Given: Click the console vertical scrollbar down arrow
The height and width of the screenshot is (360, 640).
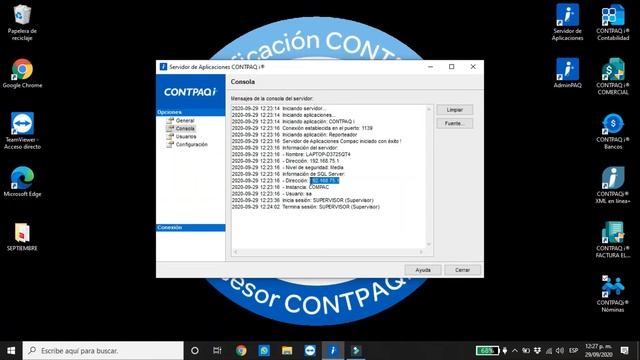Looking at the screenshot, I should 429,244.
